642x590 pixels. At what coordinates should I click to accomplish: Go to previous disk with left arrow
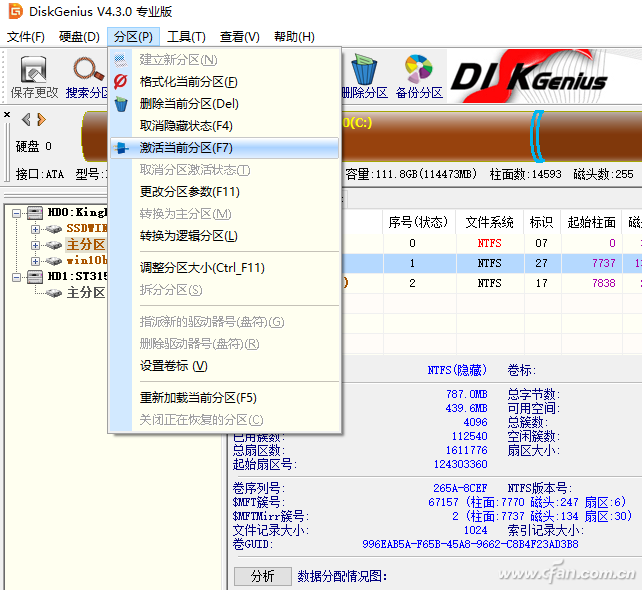(x=26, y=120)
